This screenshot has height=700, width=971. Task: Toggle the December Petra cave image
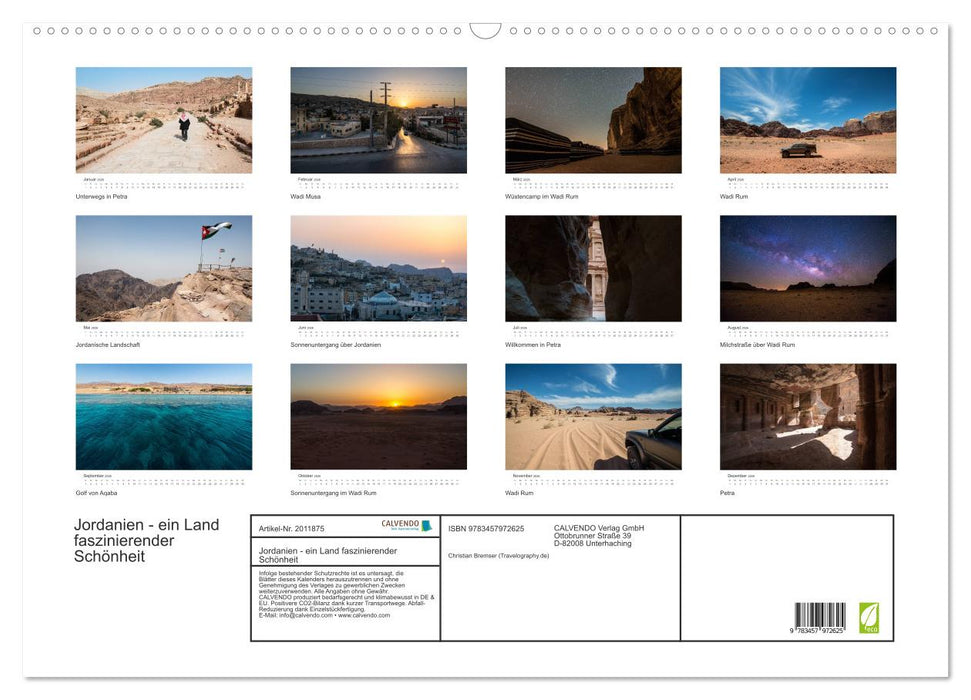(x=807, y=416)
